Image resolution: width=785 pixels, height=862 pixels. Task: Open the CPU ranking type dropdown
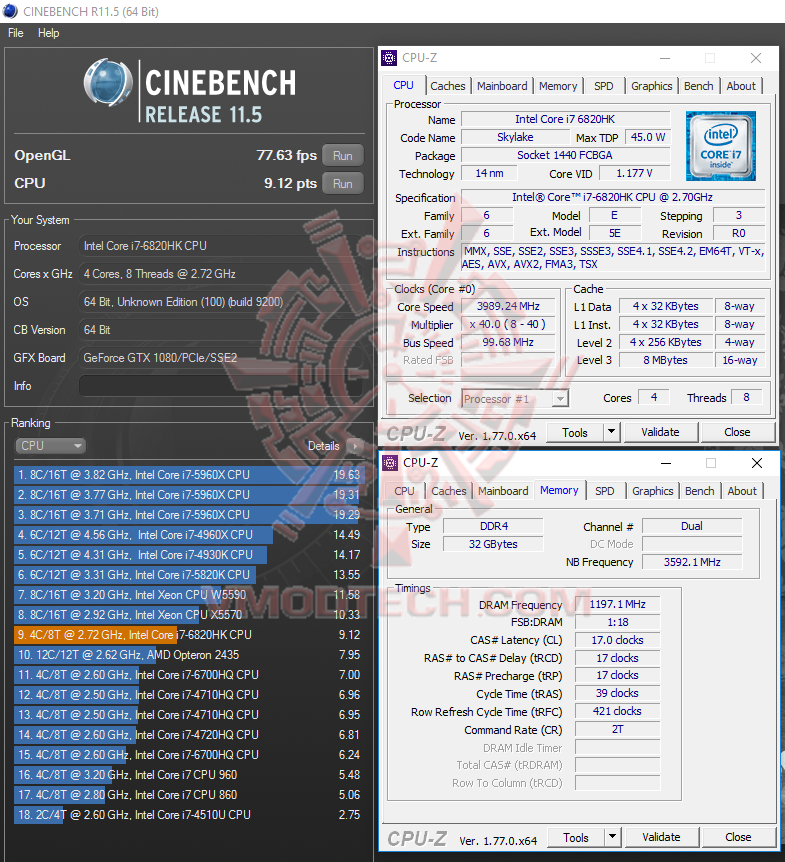[50, 446]
